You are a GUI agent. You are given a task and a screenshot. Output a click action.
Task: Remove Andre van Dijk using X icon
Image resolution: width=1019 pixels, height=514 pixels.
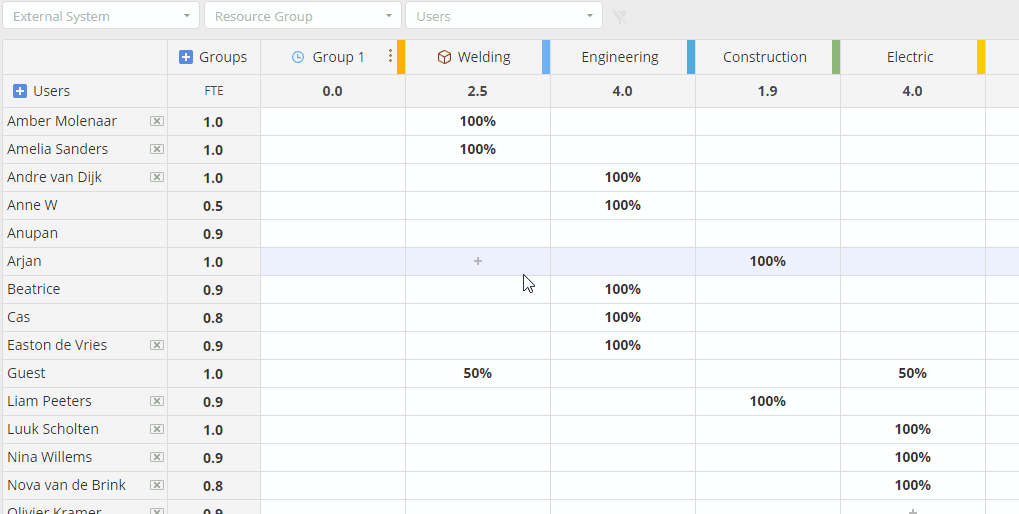pyautogui.click(x=157, y=177)
